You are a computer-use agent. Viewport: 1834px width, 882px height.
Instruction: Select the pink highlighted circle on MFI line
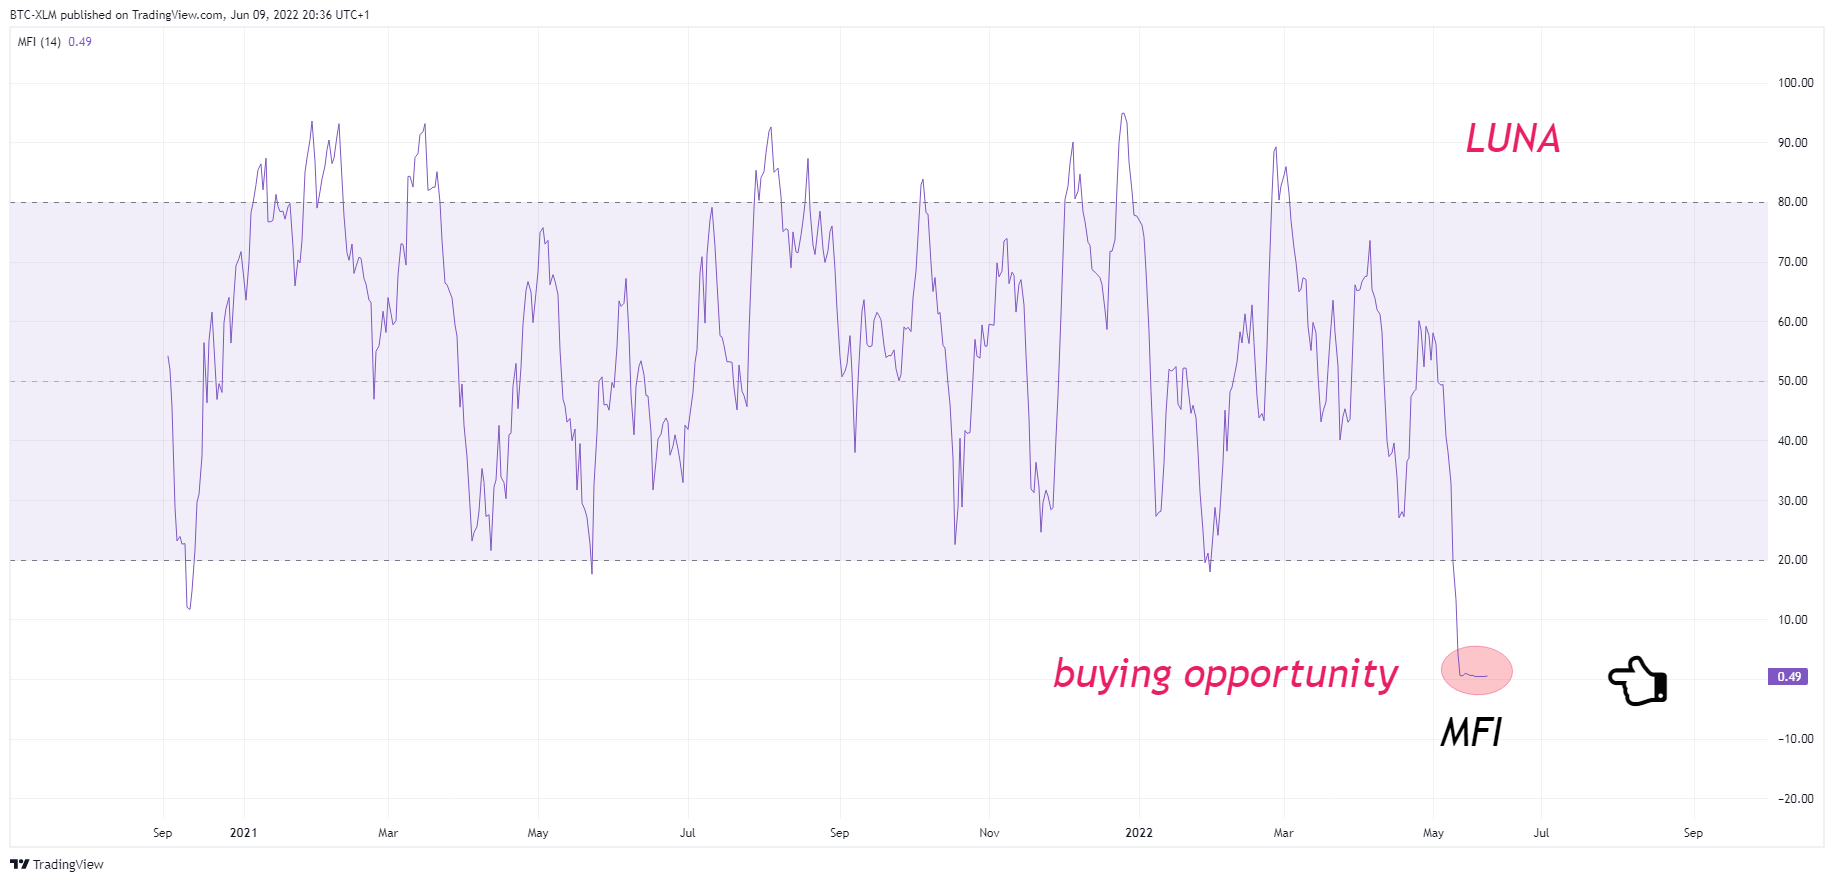point(1476,670)
